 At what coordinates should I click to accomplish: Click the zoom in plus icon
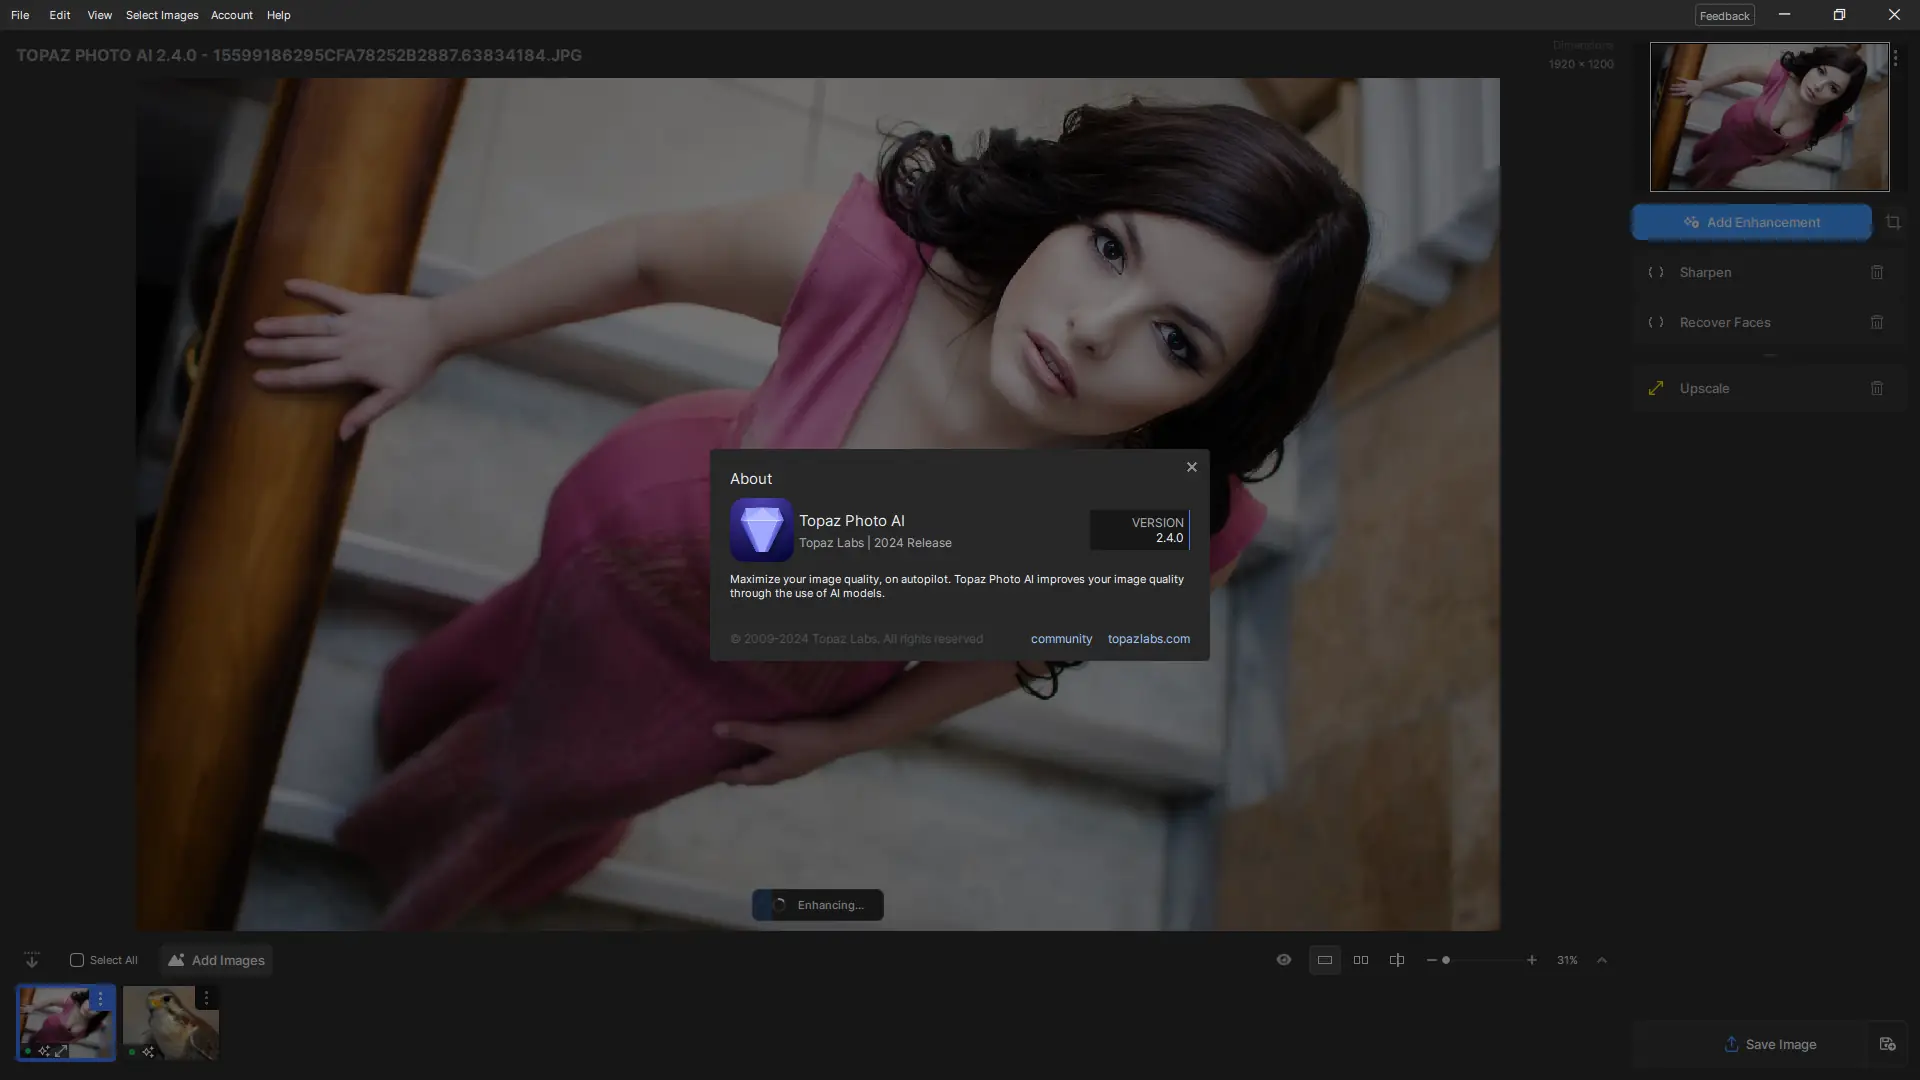pyautogui.click(x=1531, y=960)
